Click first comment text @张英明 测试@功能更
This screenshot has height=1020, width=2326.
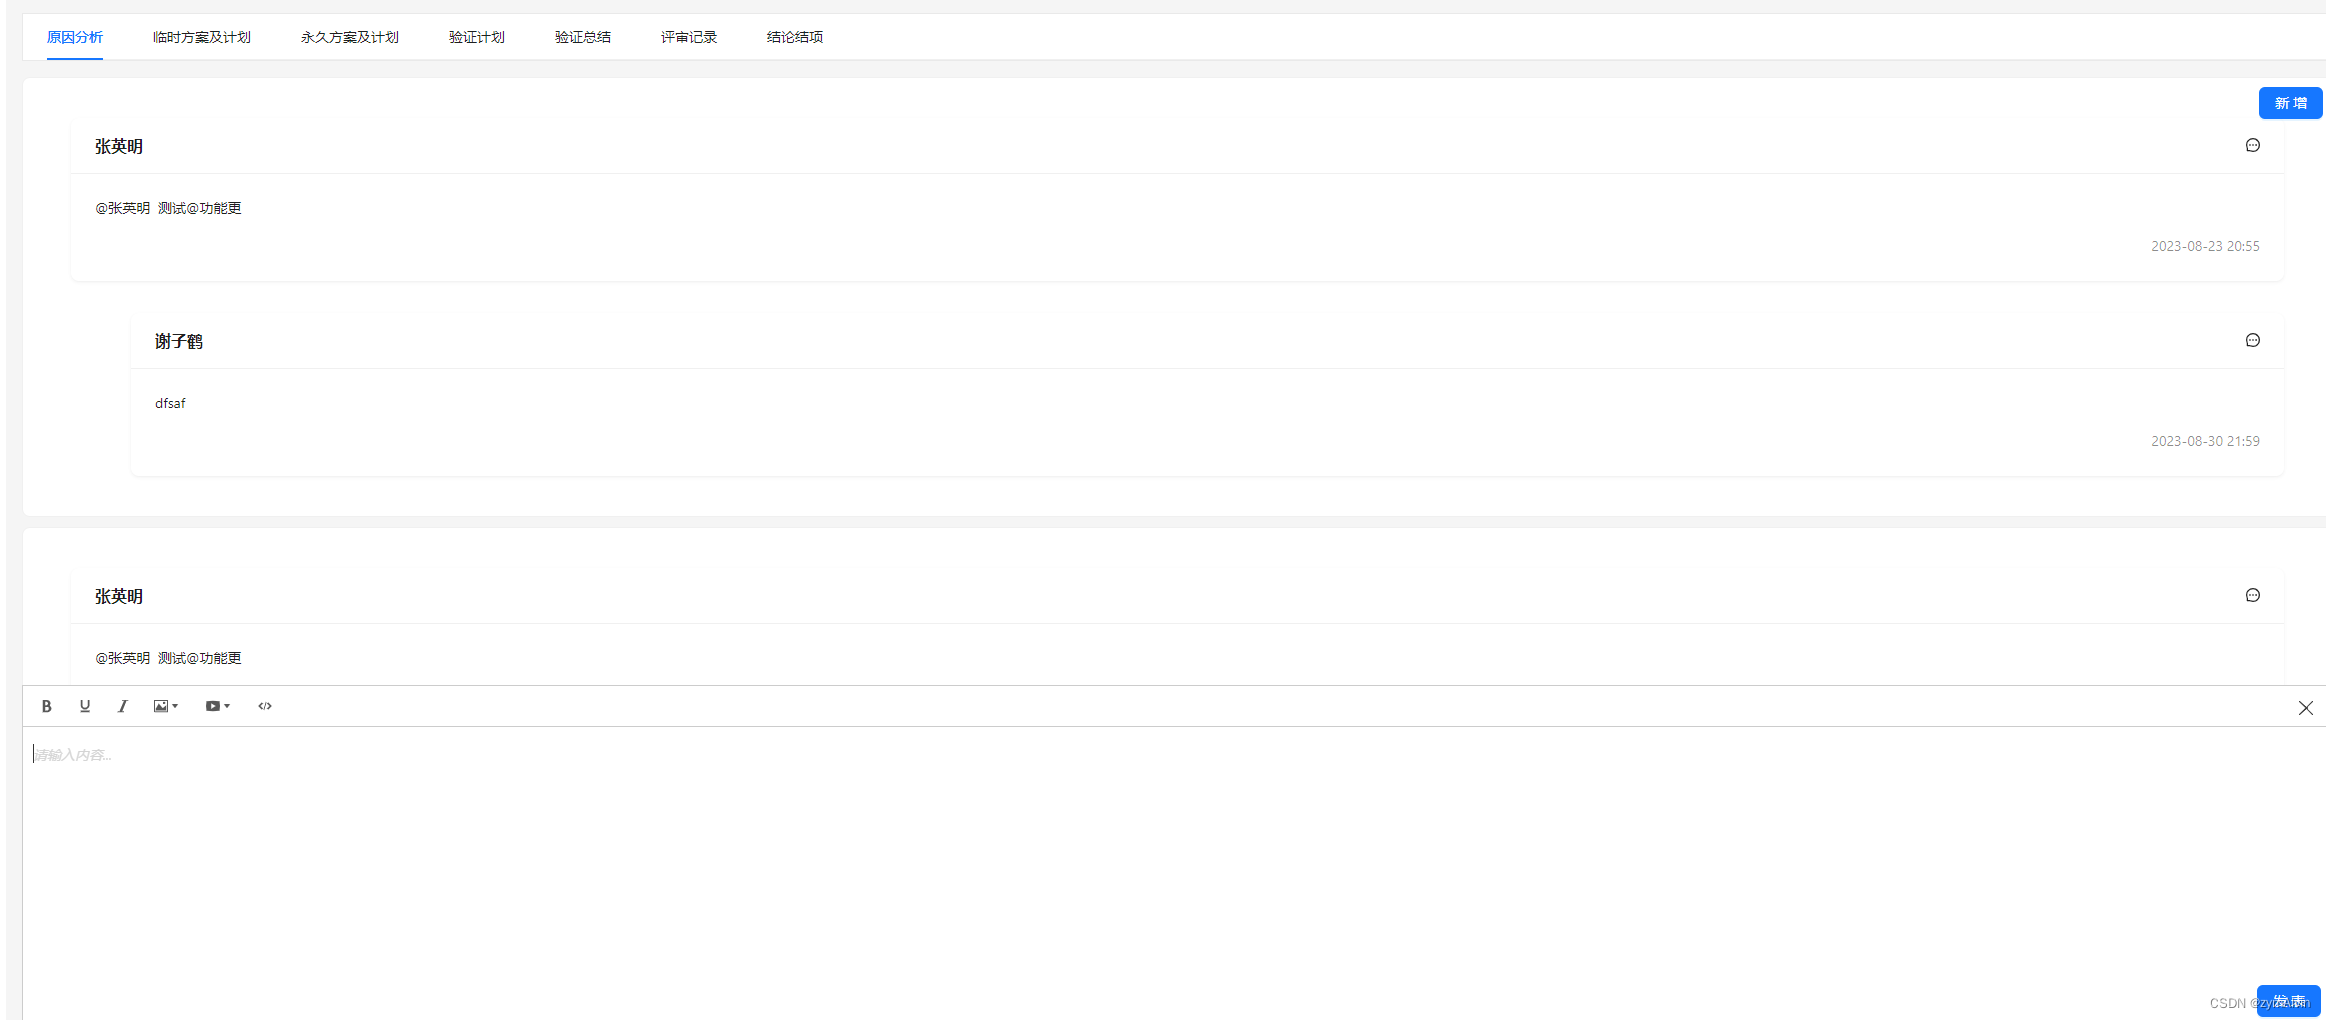(168, 208)
